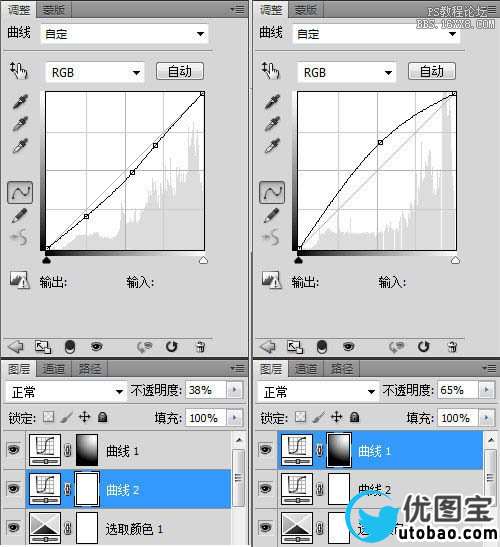Viewport: 500px width, 547px height.
Task: Expand the 正常 blend mode dropdown on left
Action: [x=66, y=392]
